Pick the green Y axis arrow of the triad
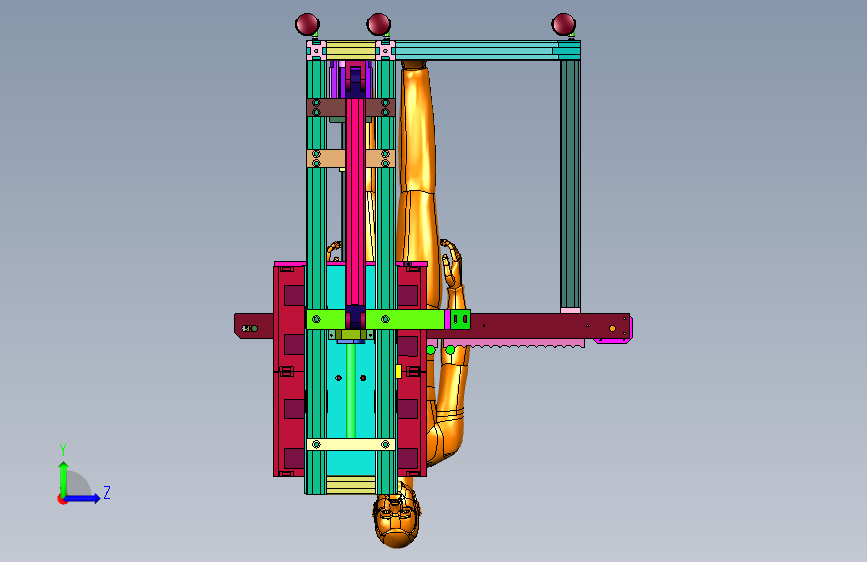Image resolution: width=867 pixels, height=562 pixels. coord(64,478)
